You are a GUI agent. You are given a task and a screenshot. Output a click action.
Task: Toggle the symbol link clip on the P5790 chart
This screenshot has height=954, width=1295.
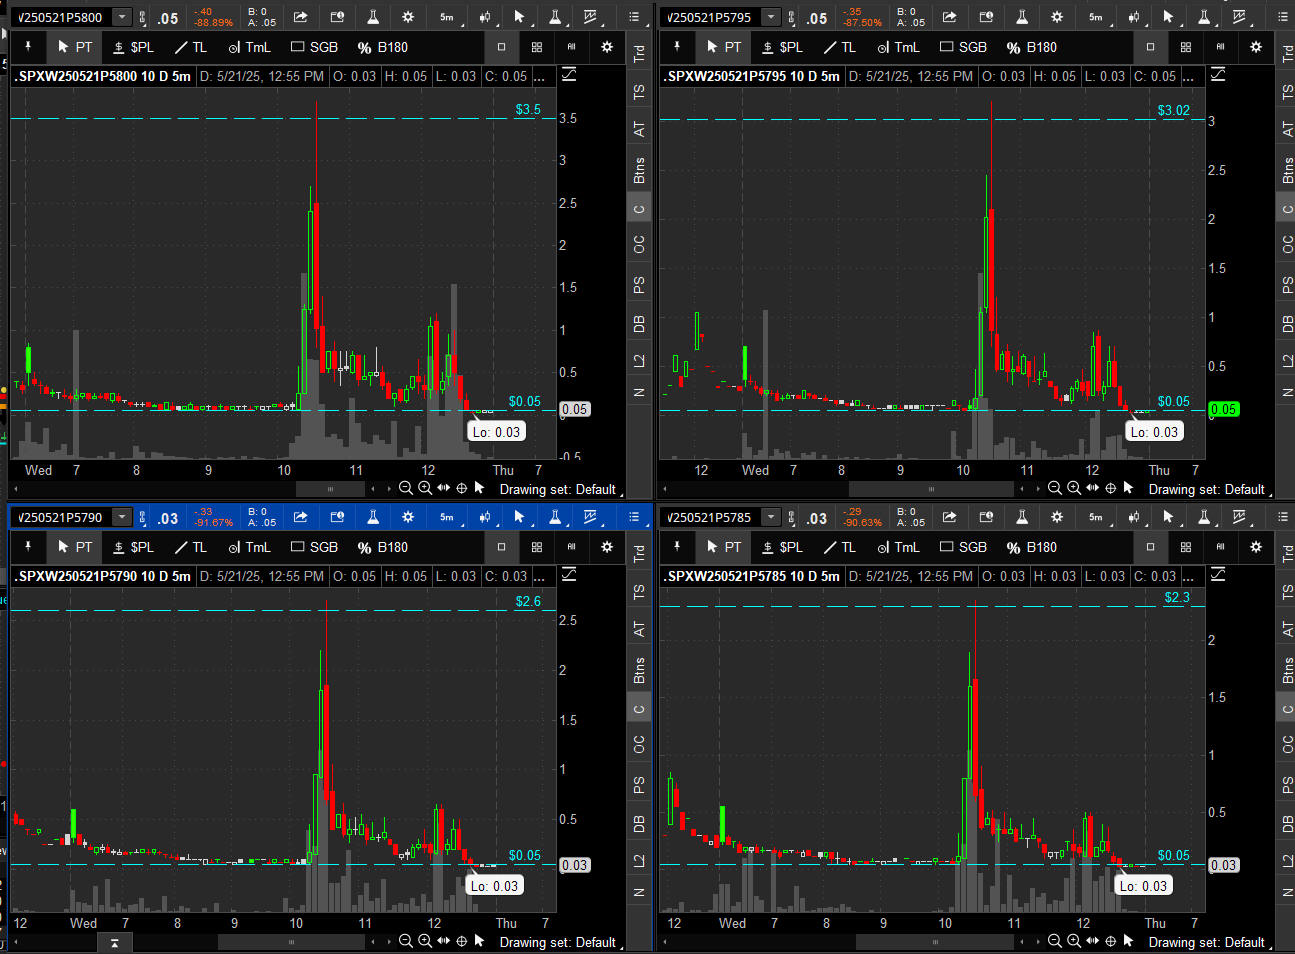pyautogui.click(x=143, y=517)
